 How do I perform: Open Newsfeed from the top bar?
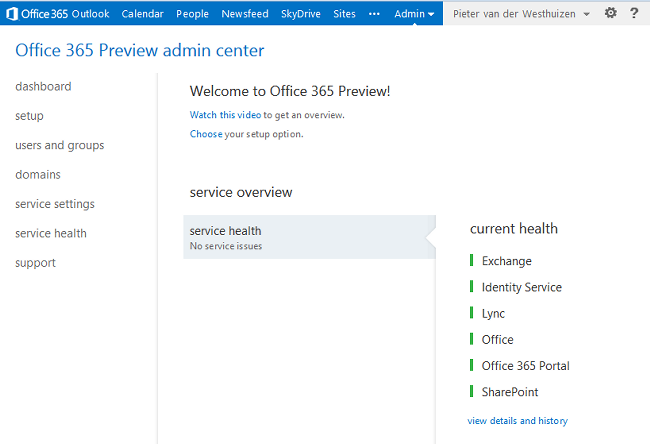coord(245,14)
